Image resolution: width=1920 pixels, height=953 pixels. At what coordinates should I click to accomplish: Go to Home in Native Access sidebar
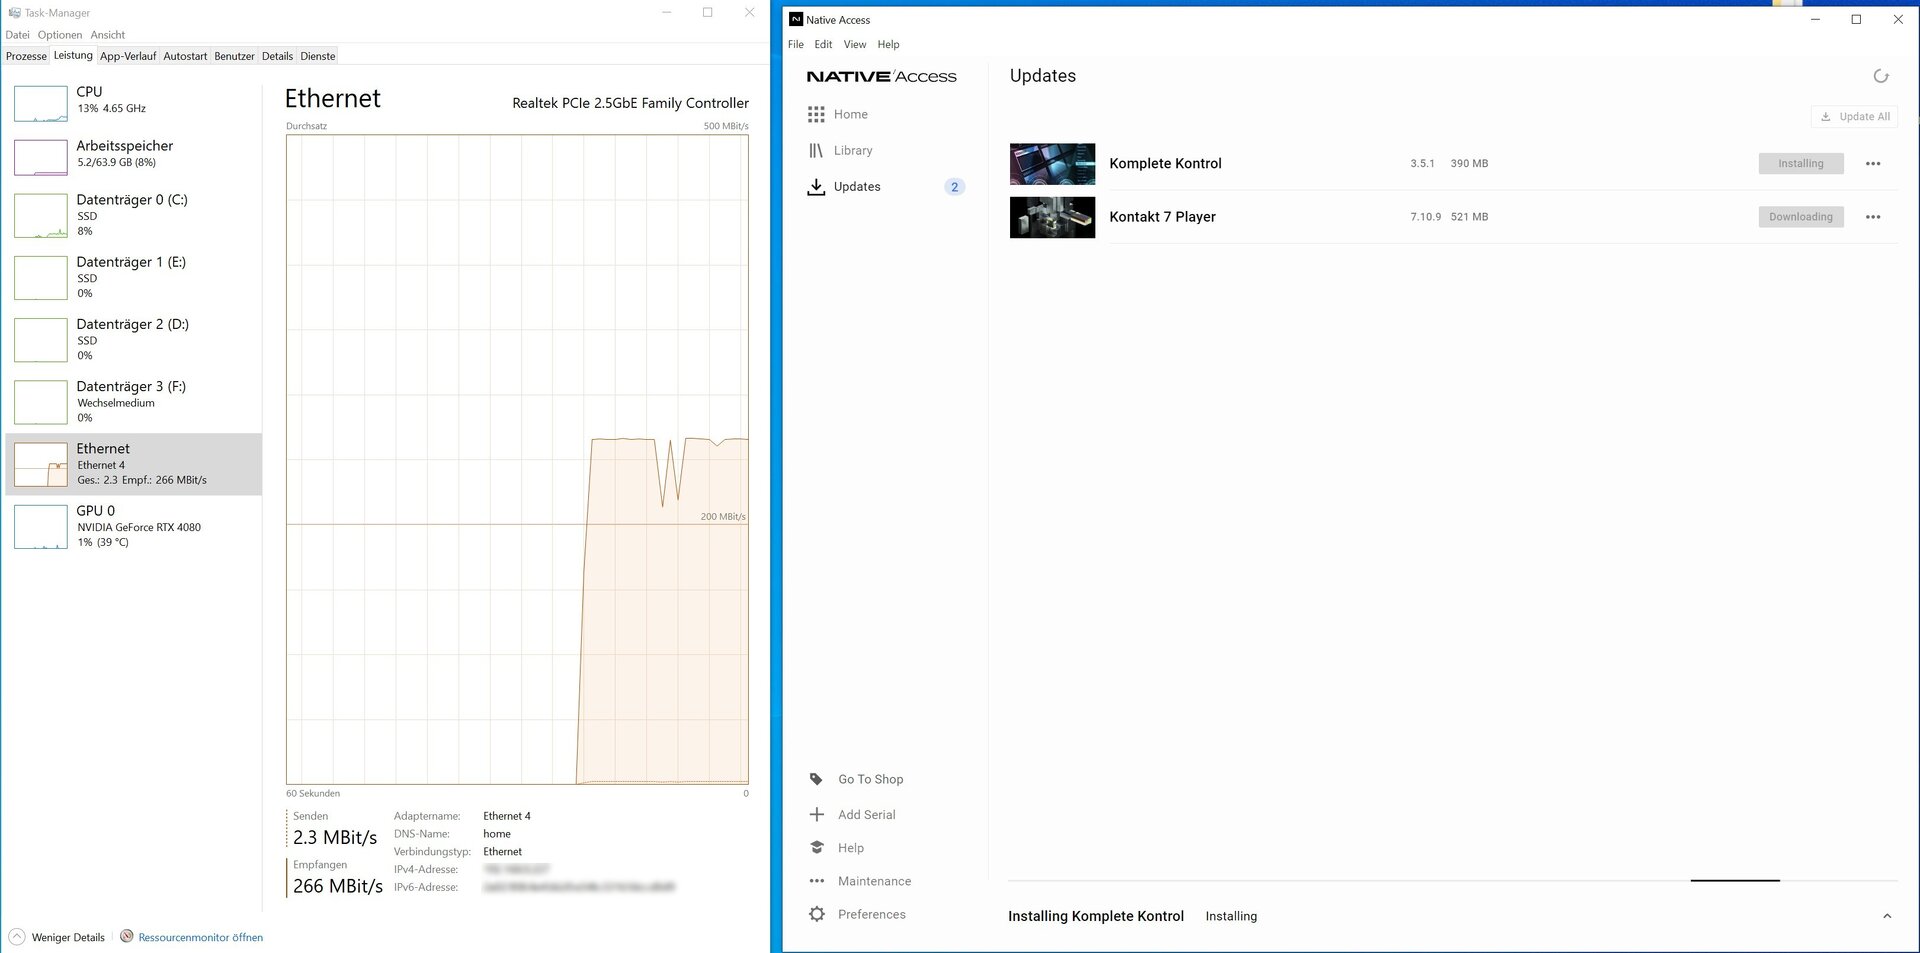[x=851, y=115]
